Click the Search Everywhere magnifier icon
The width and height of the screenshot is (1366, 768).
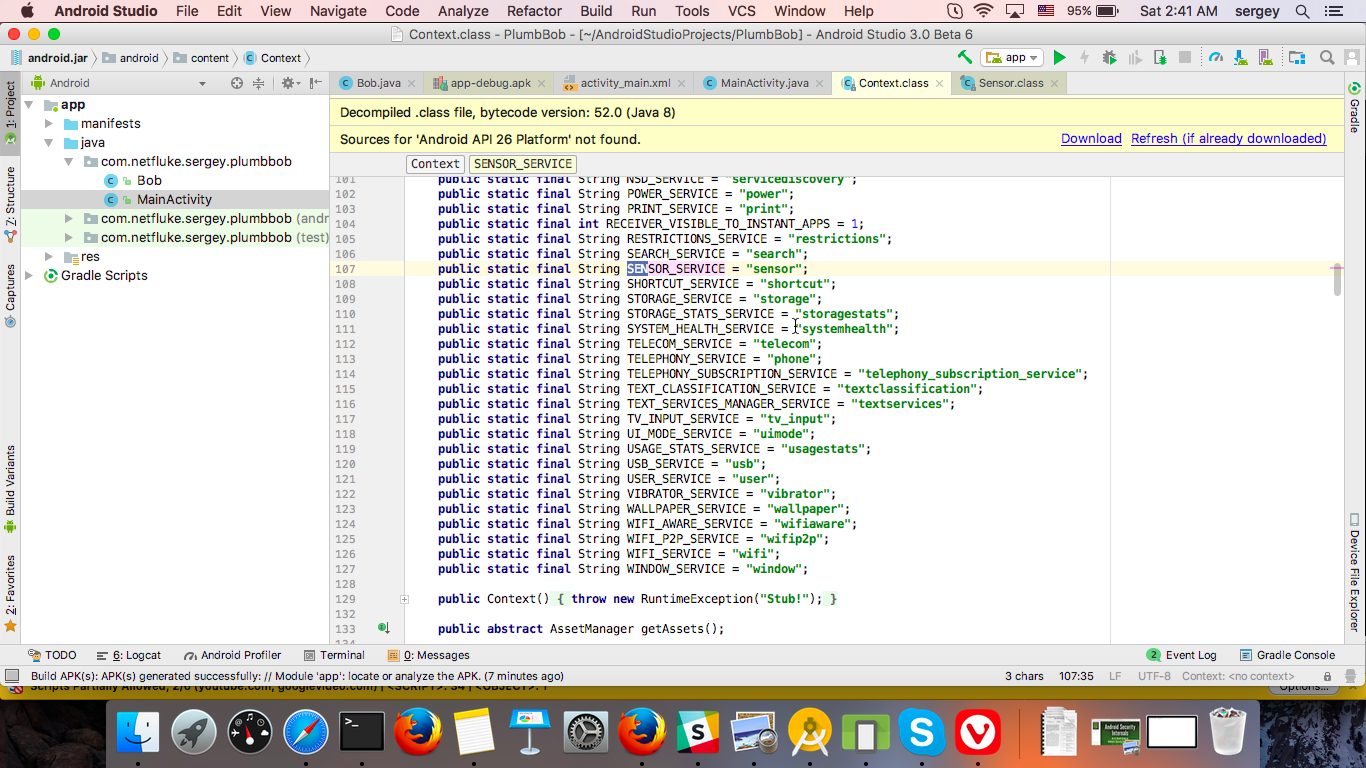(x=1327, y=58)
